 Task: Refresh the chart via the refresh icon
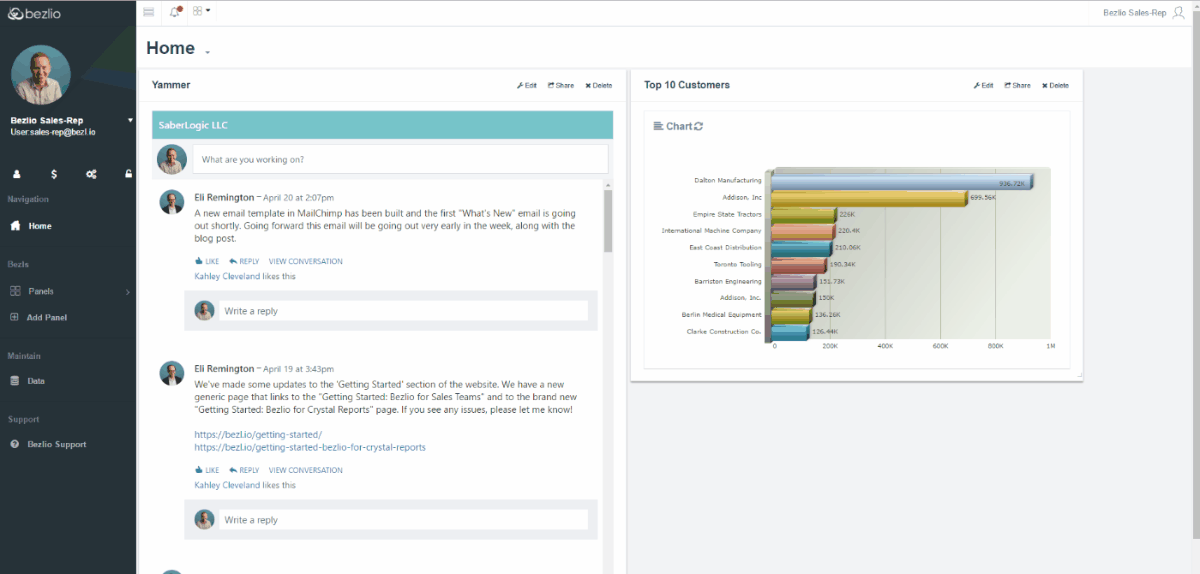coord(699,126)
